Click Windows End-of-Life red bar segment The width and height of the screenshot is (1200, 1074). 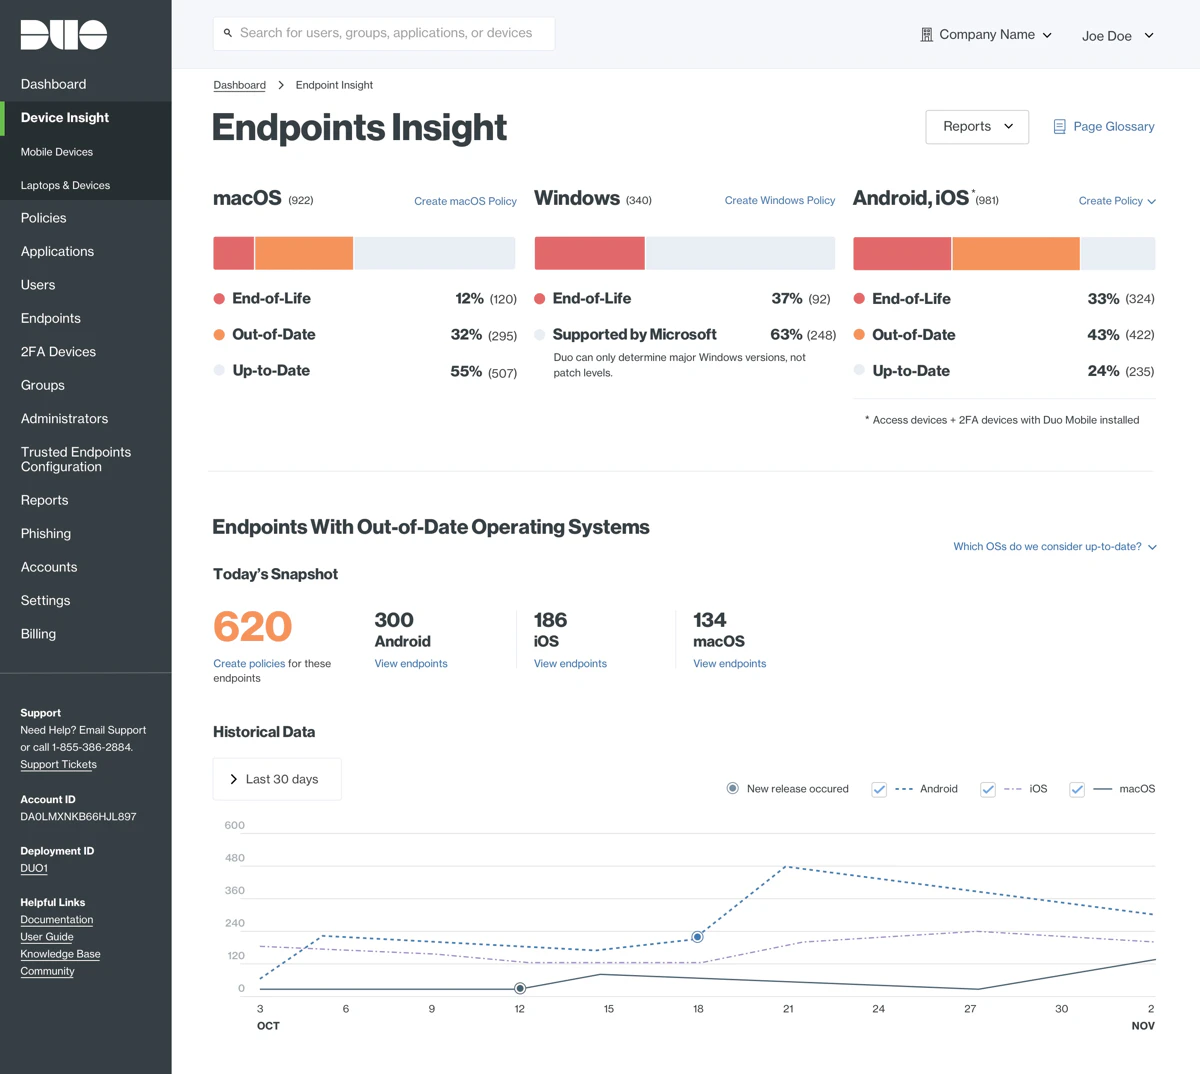tap(589, 253)
